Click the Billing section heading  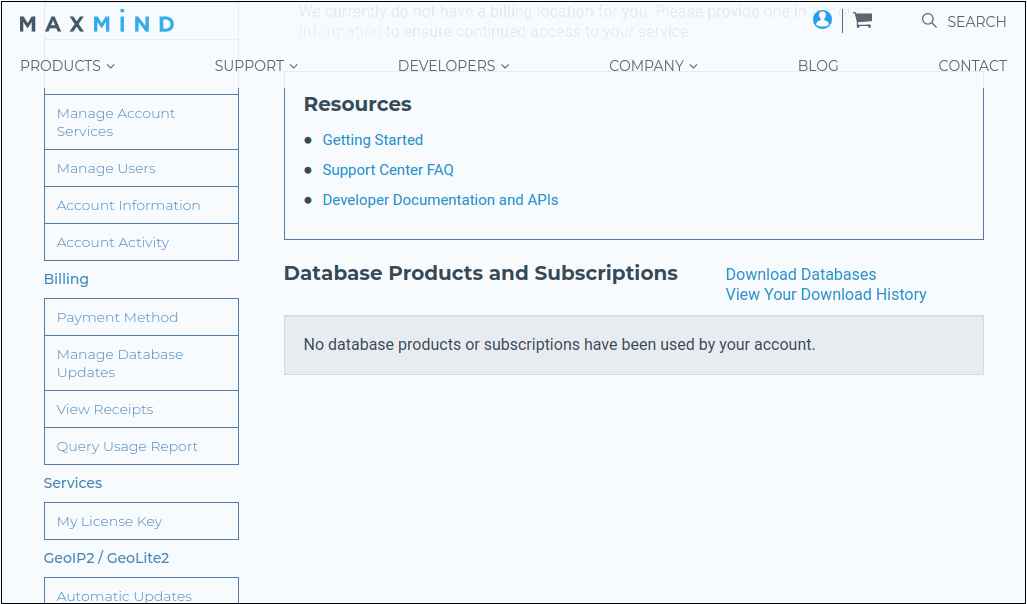point(66,279)
